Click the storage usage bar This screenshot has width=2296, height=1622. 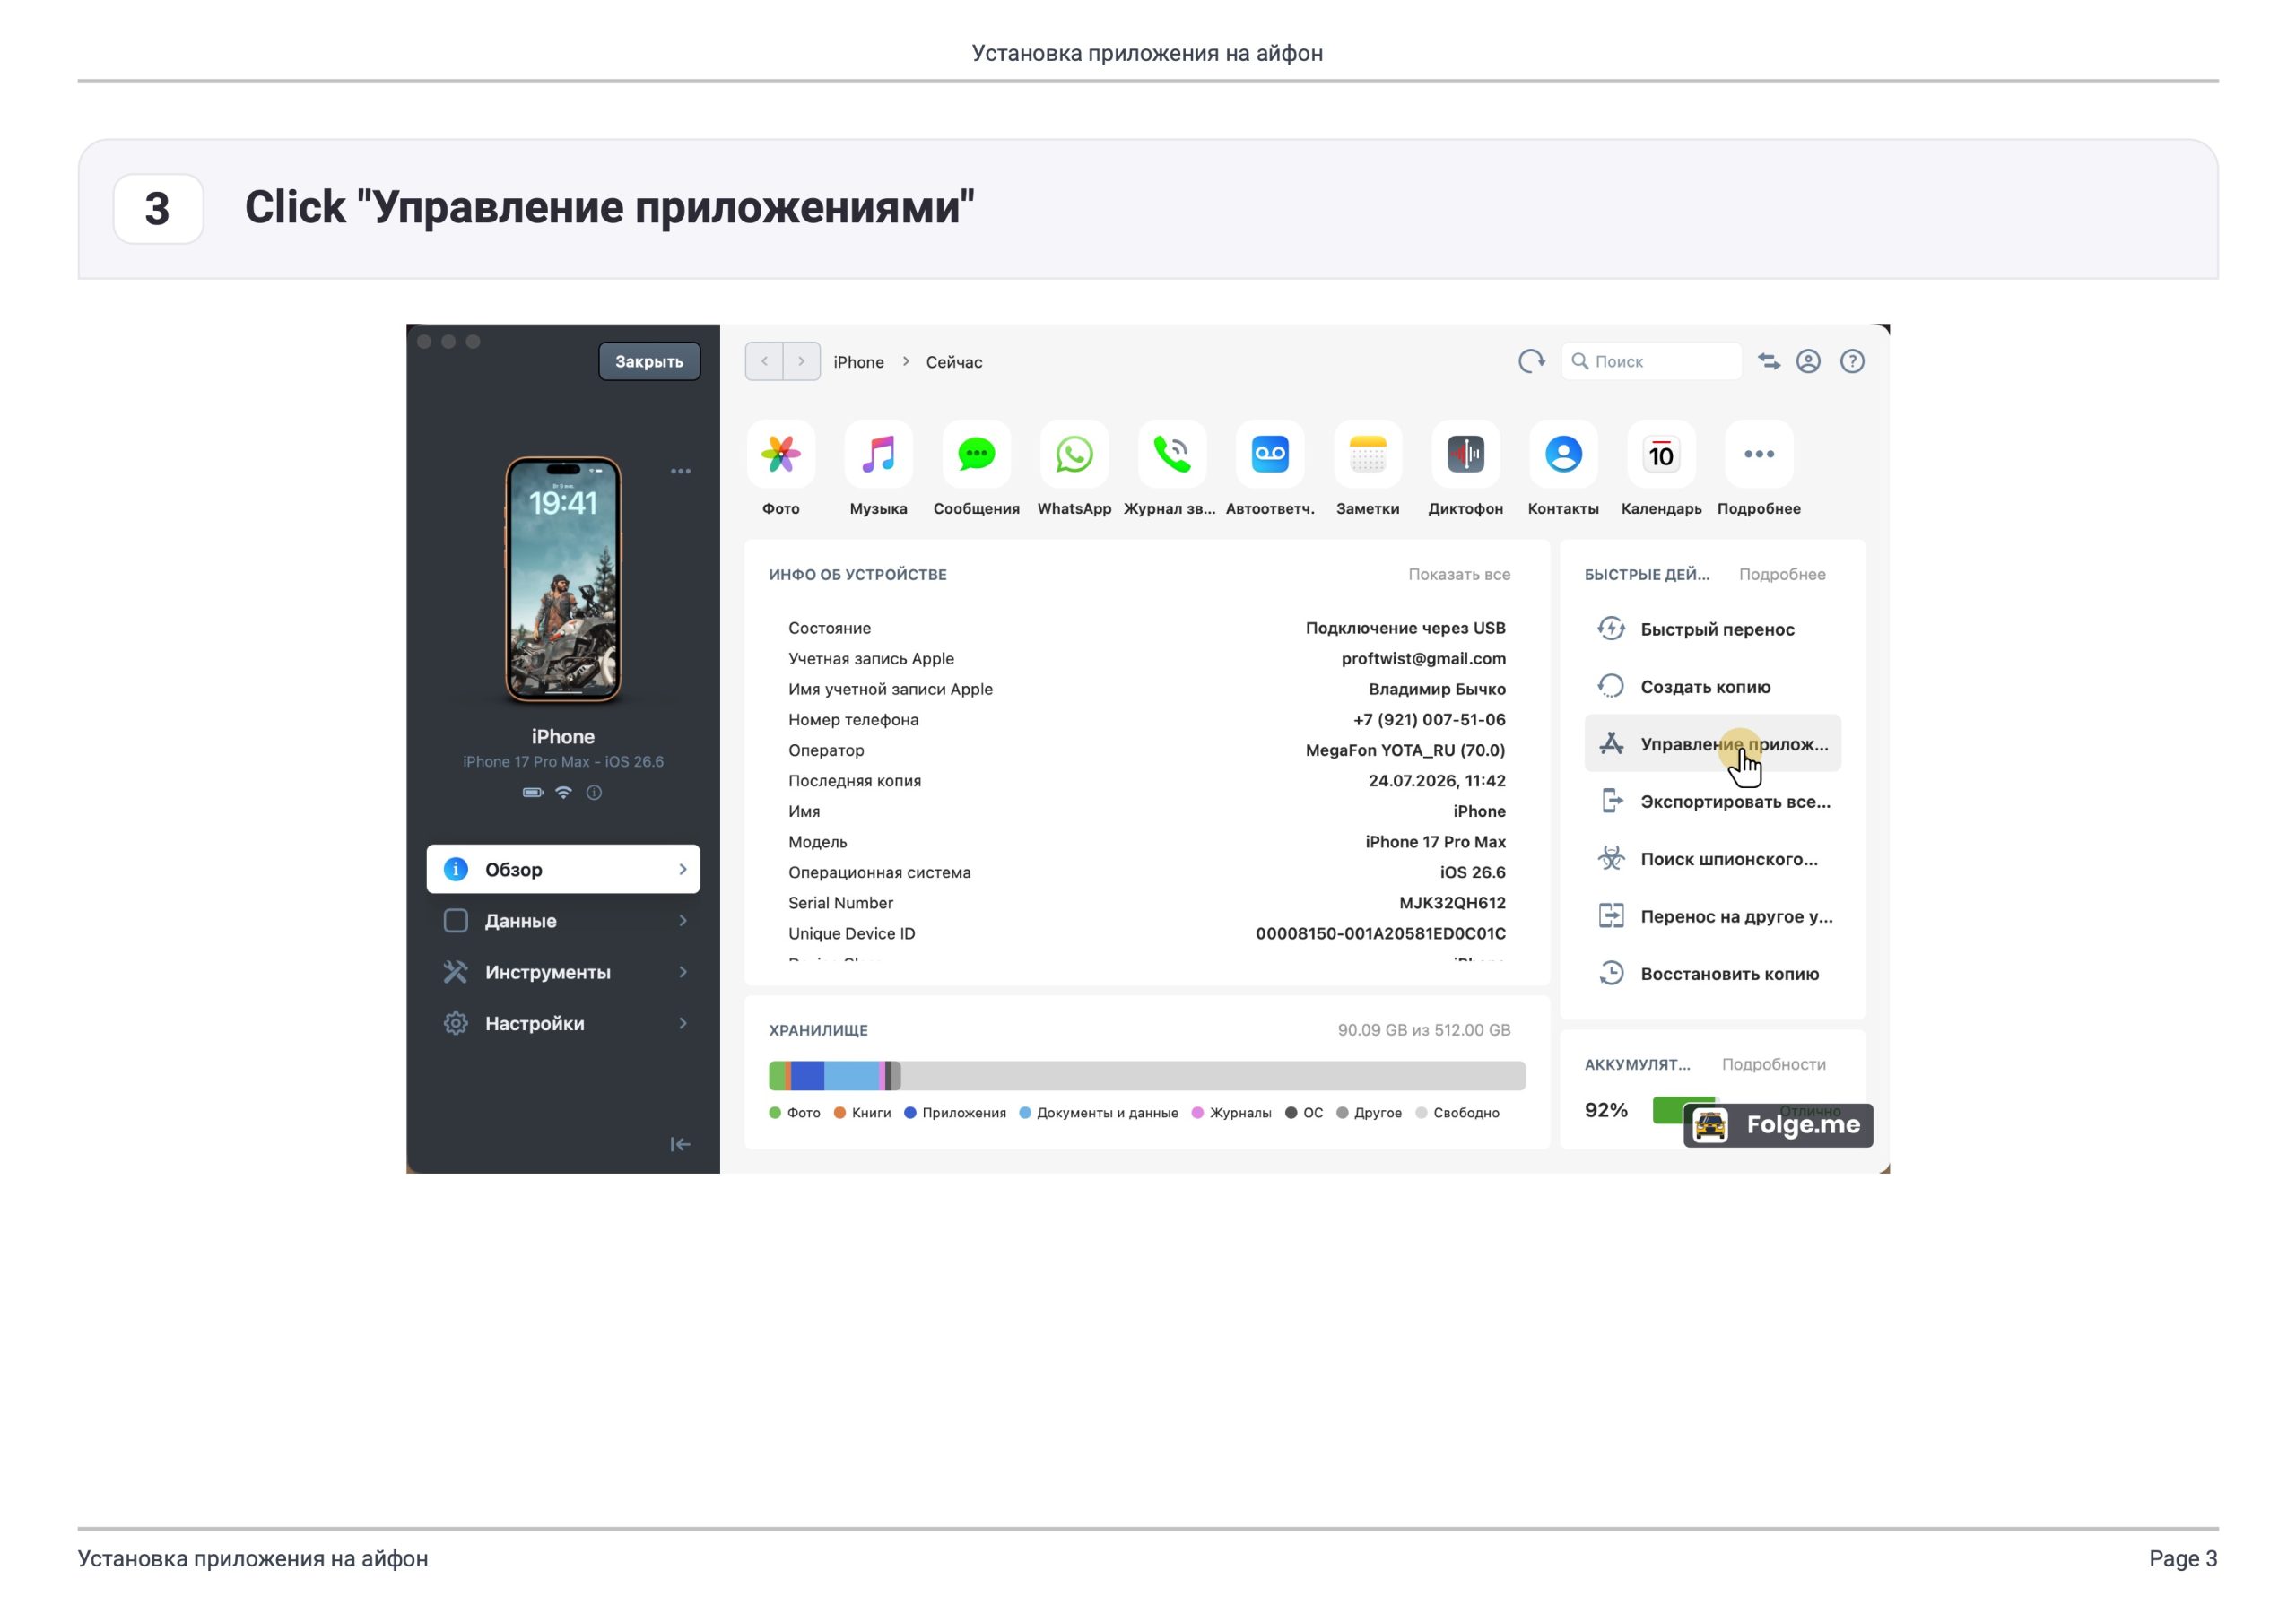click(1147, 1076)
